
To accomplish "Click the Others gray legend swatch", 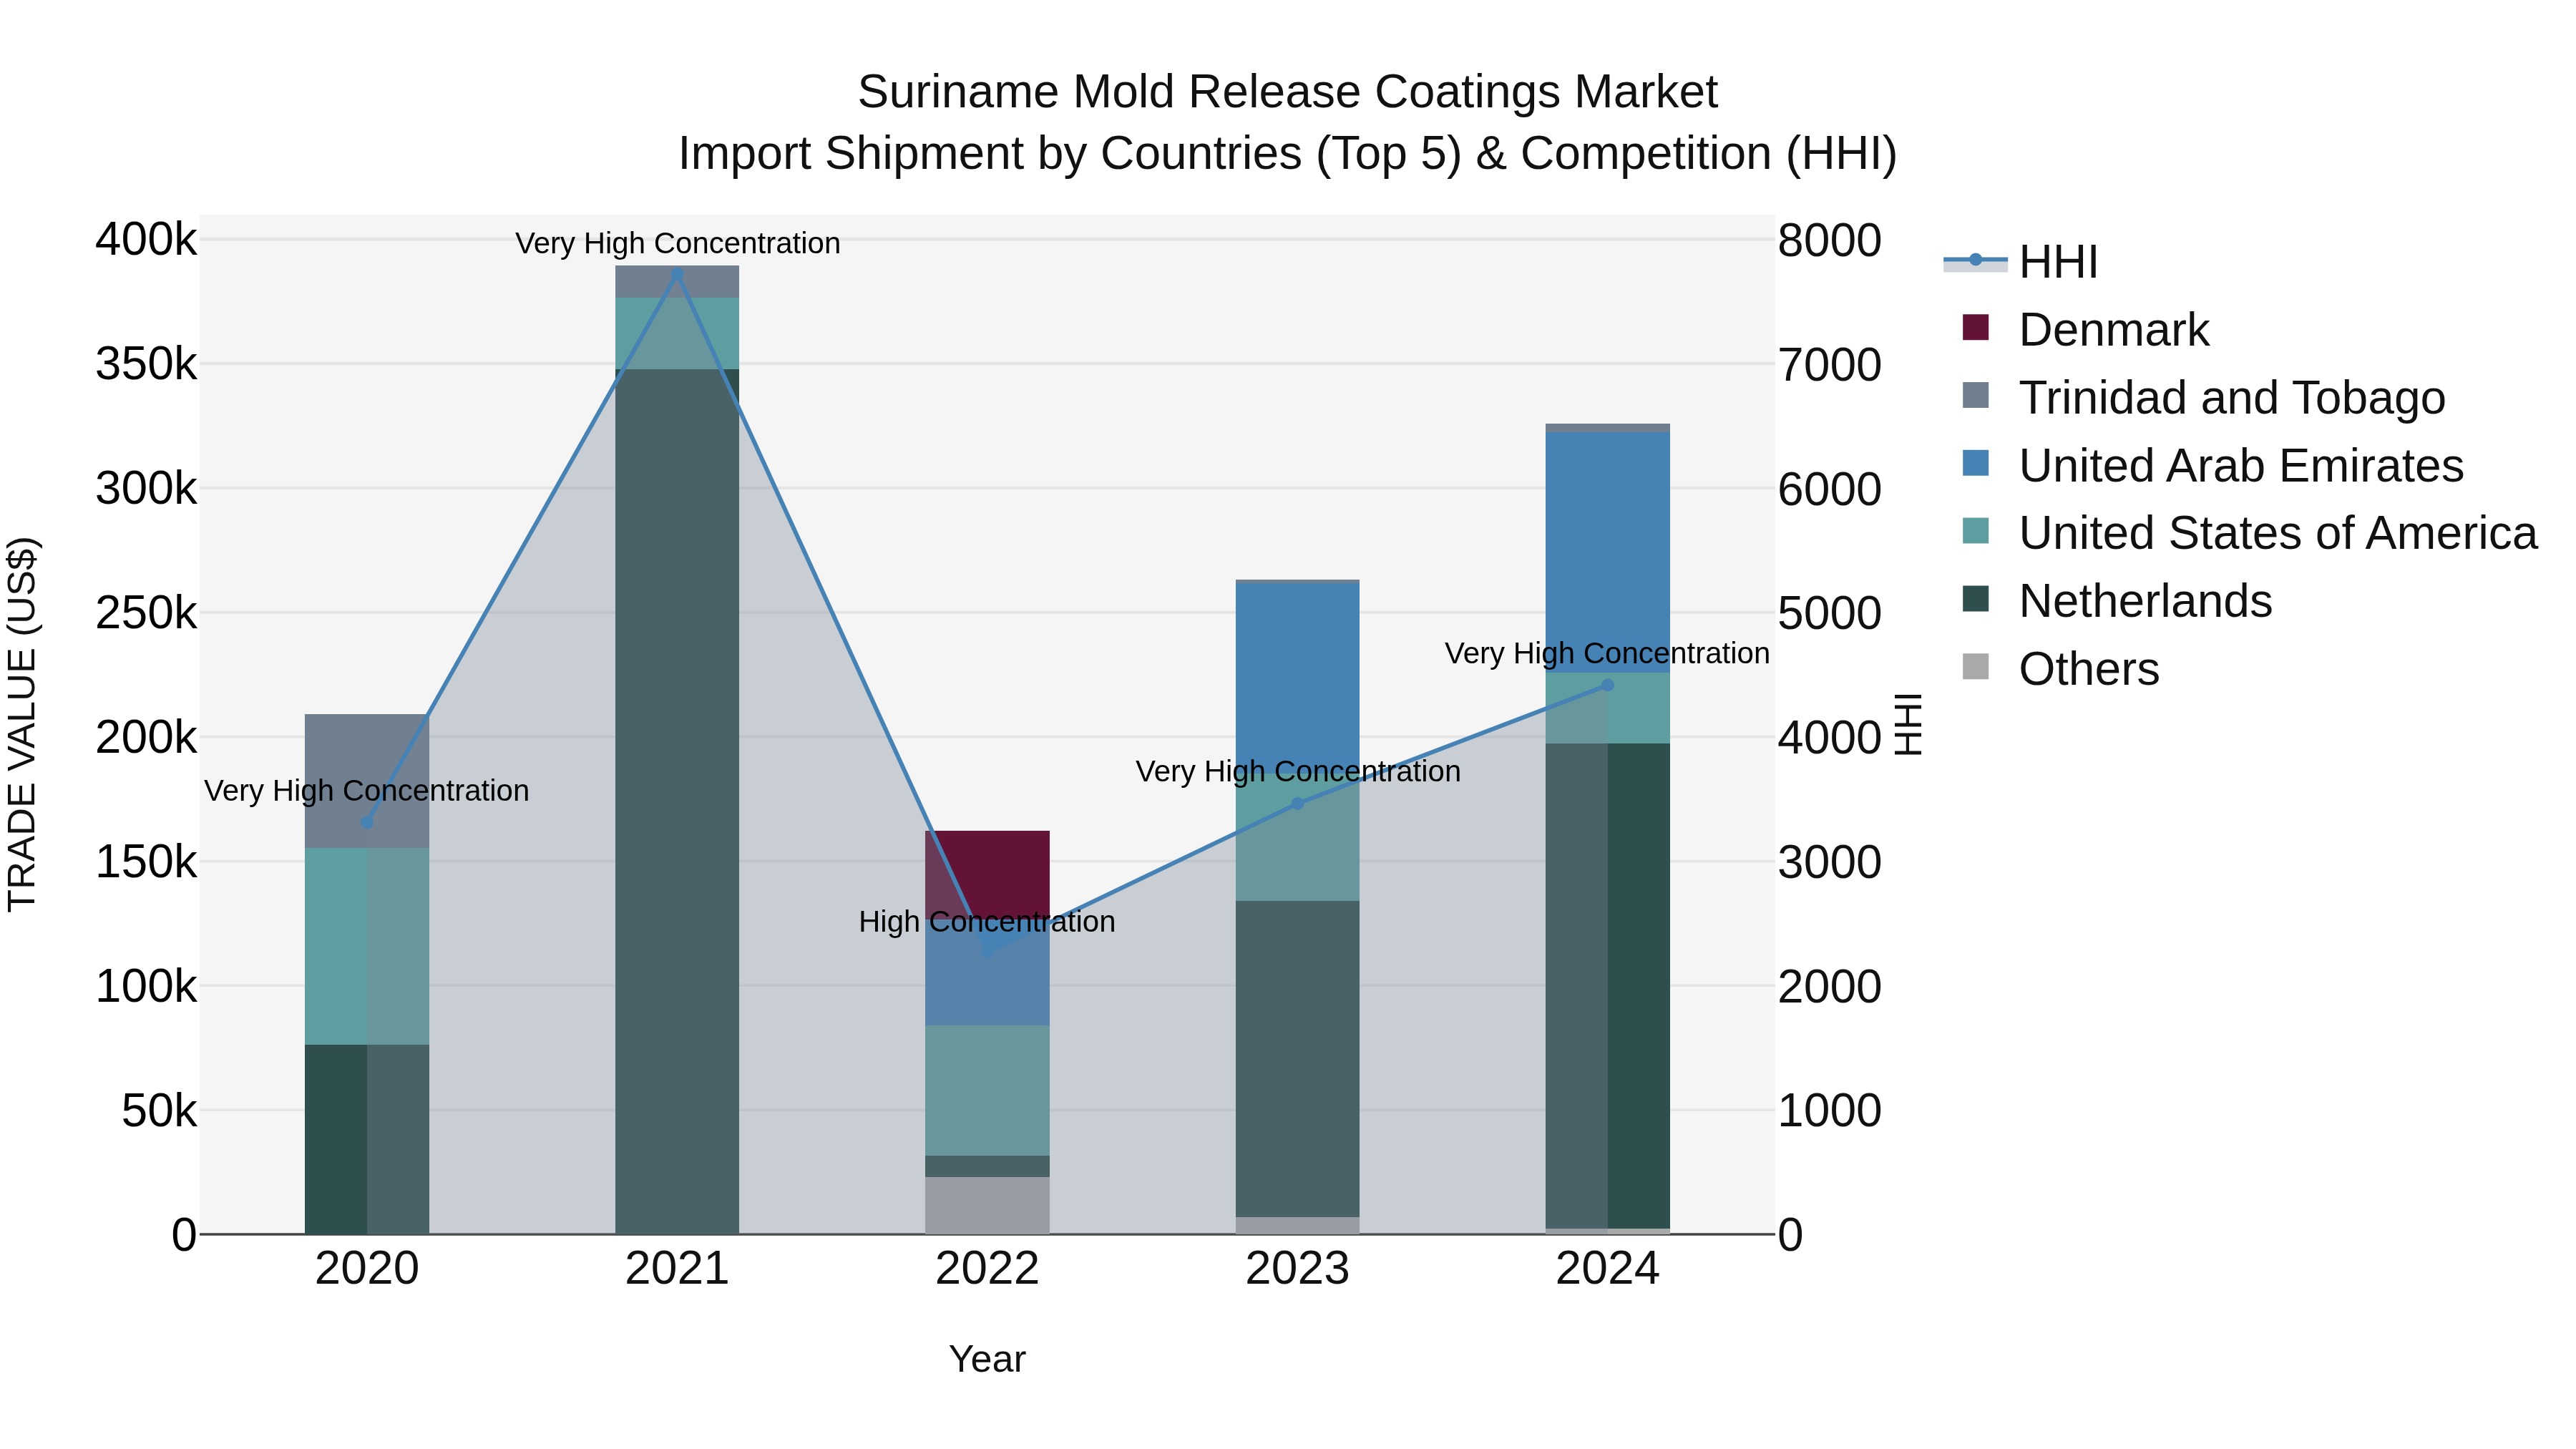I will tap(1976, 667).
